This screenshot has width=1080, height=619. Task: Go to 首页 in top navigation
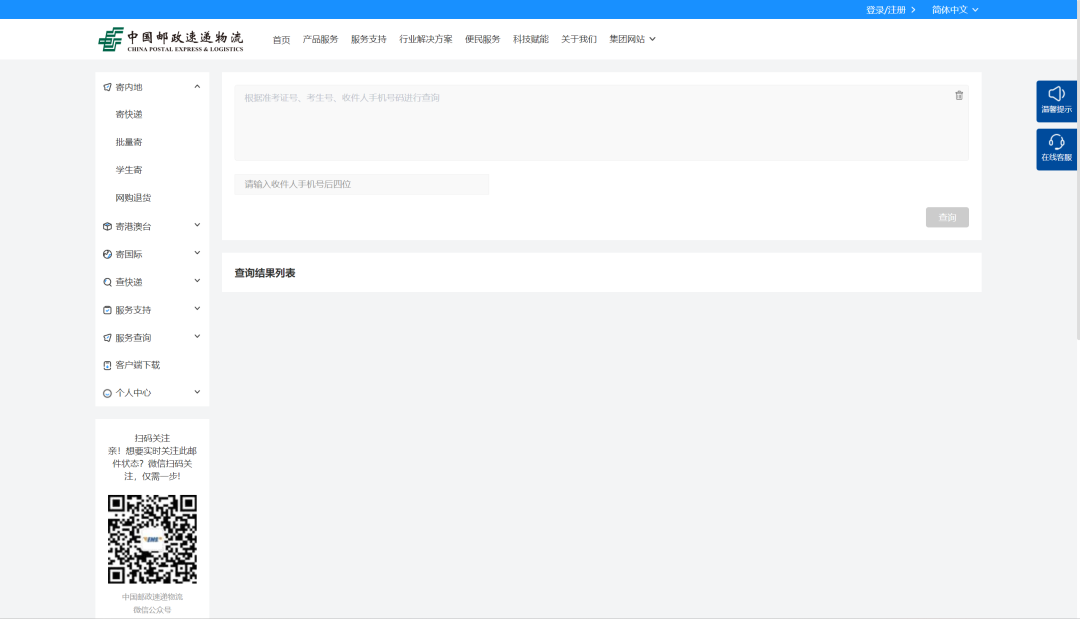tap(281, 40)
